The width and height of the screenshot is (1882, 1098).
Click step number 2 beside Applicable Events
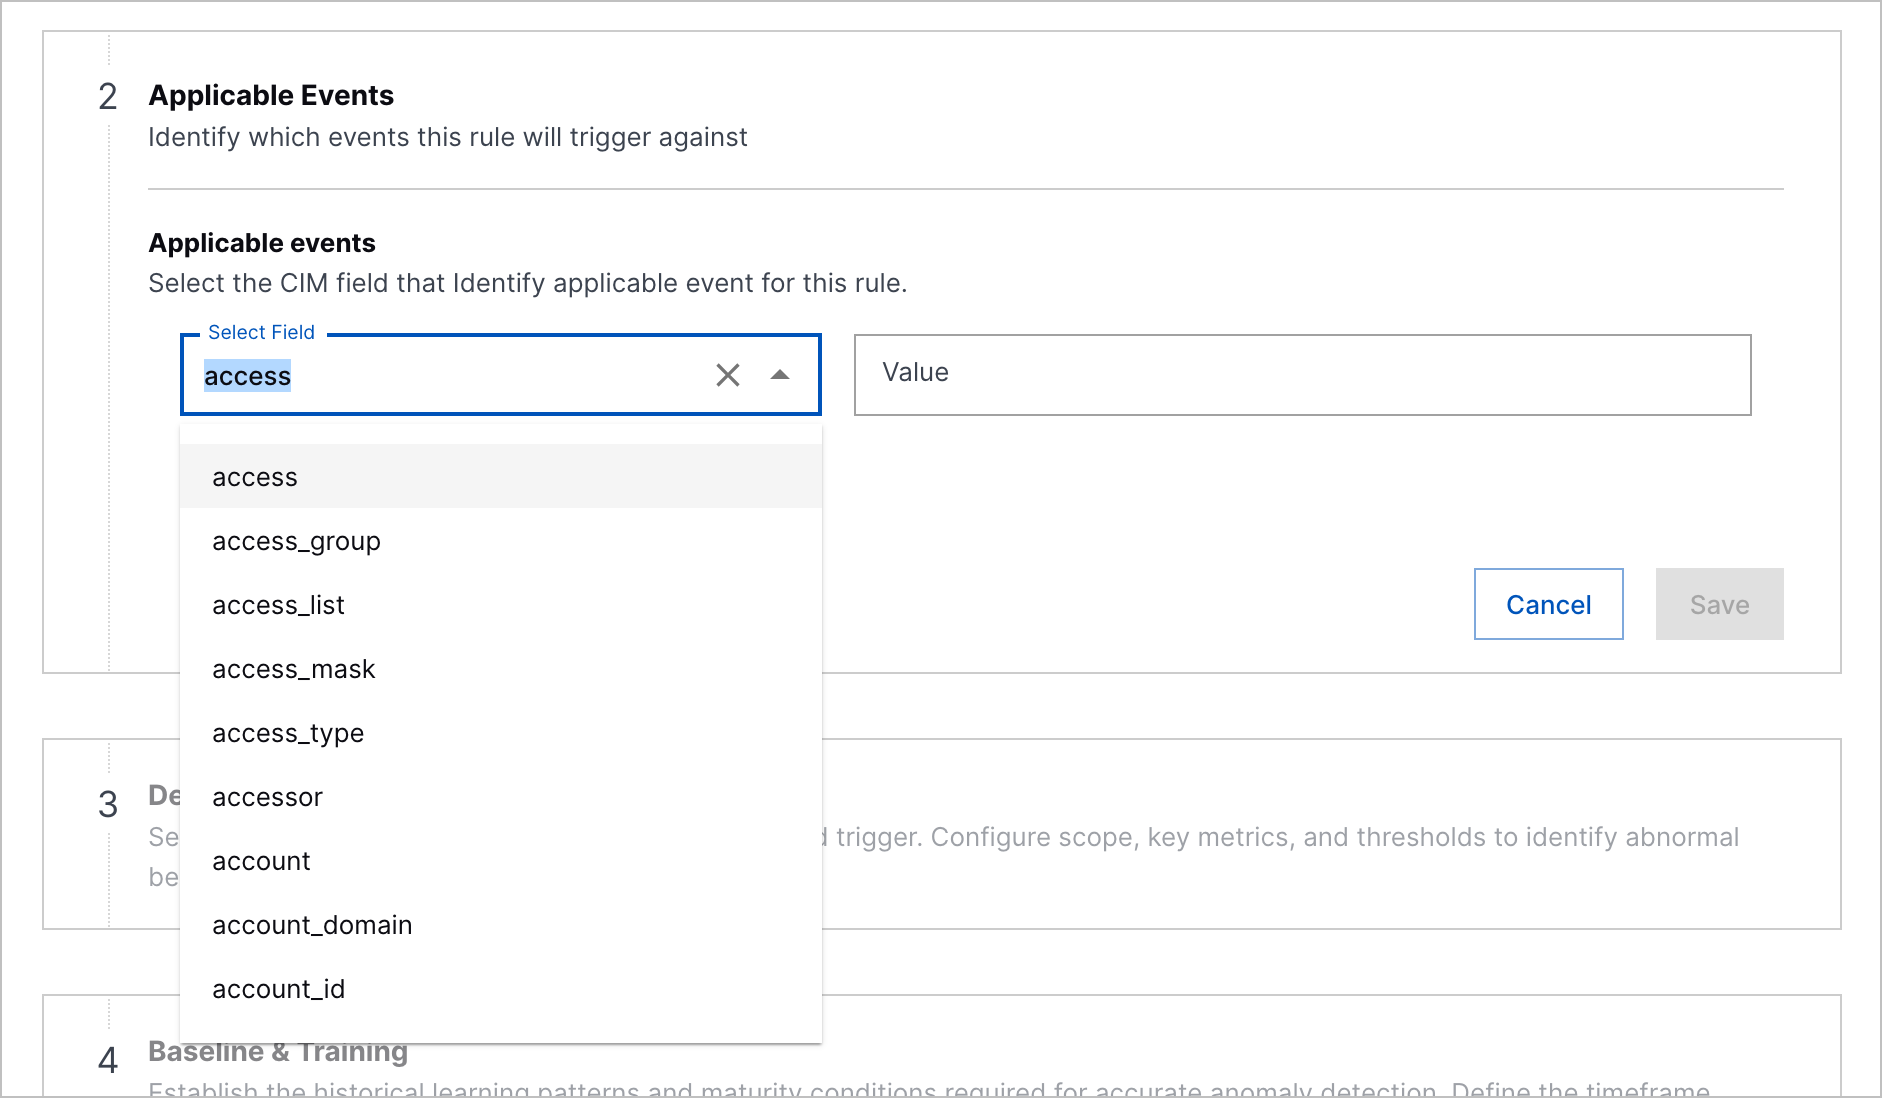tap(107, 97)
